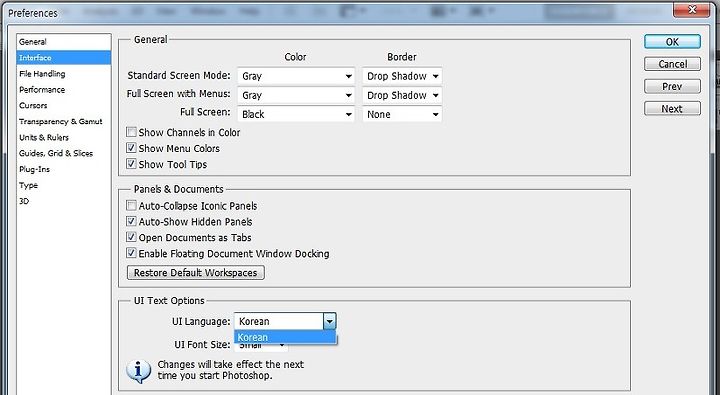Uncheck Show Tool Tips
This screenshot has width=720, height=395.
click(x=131, y=164)
